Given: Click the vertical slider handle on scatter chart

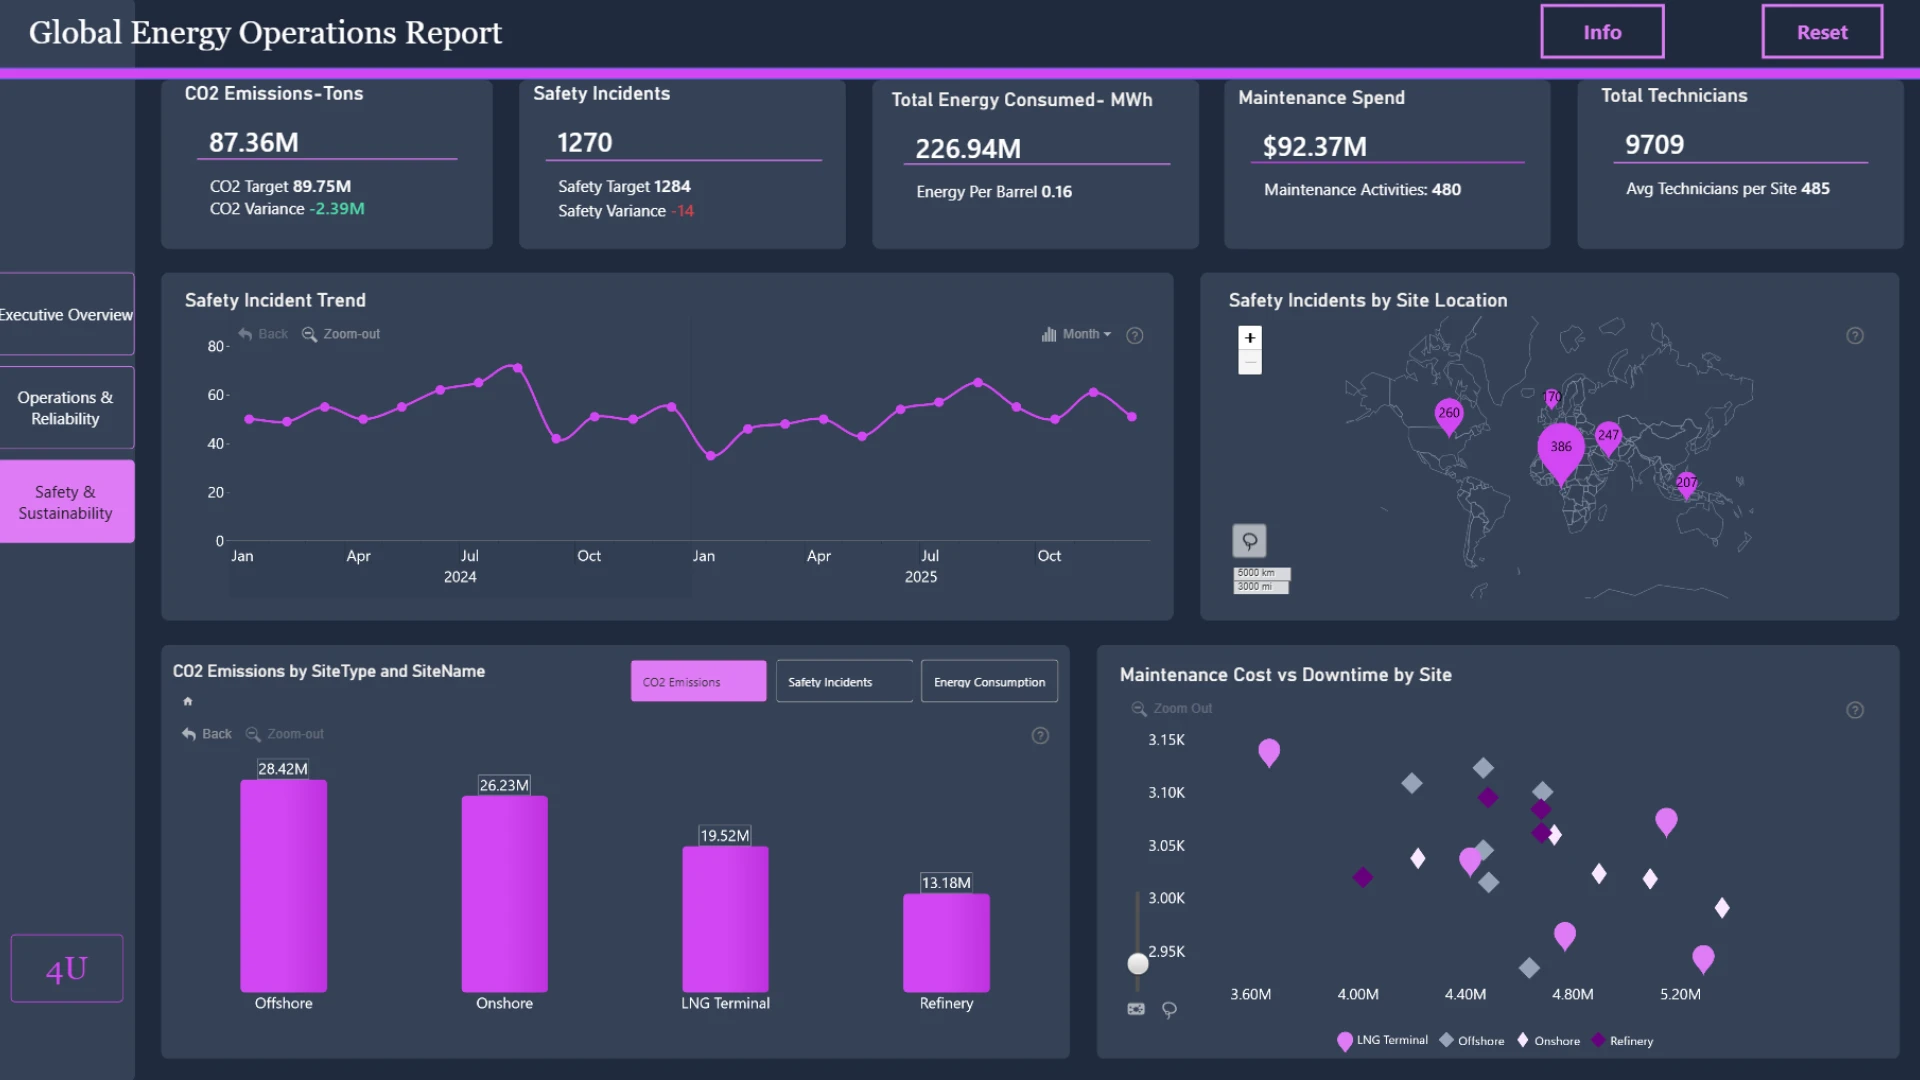Looking at the screenshot, I should pyautogui.click(x=1138, y=964).
